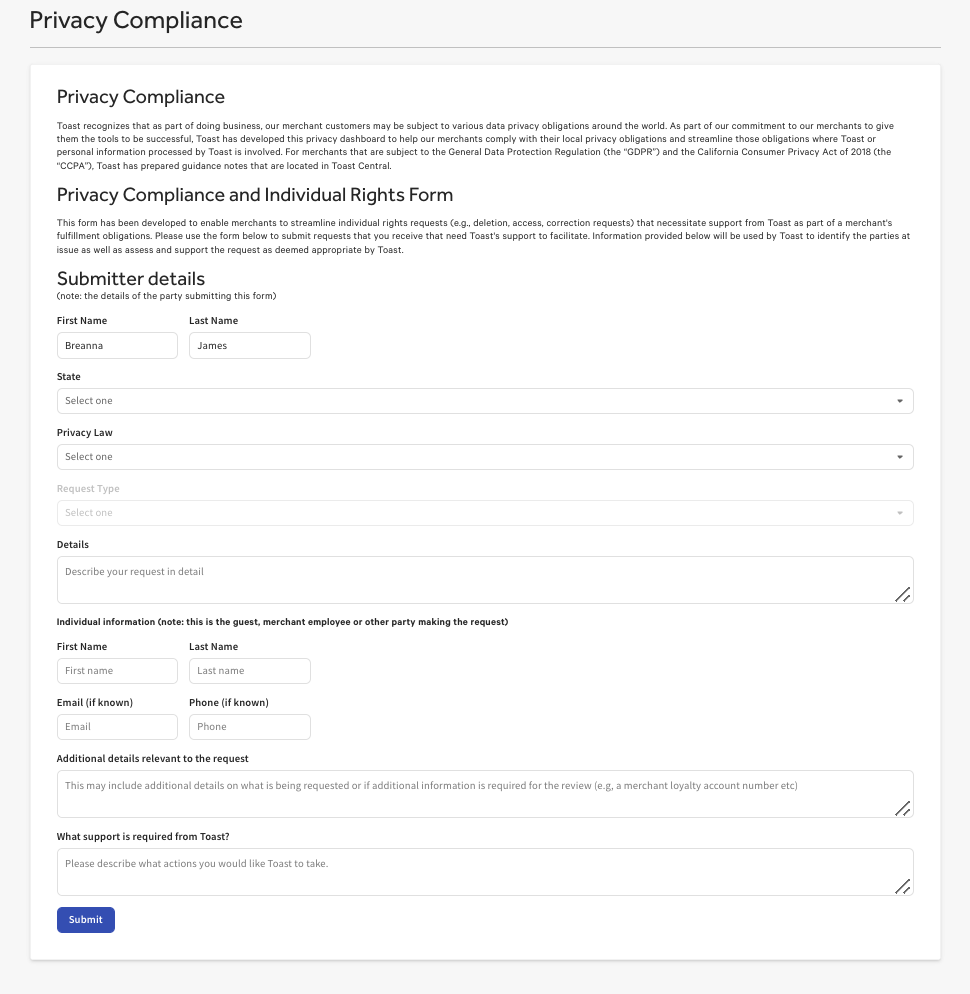Focus the Phone (if known) field
Image resolution: width=970 pixels, height=994 pixels.
tap(249, 726)
